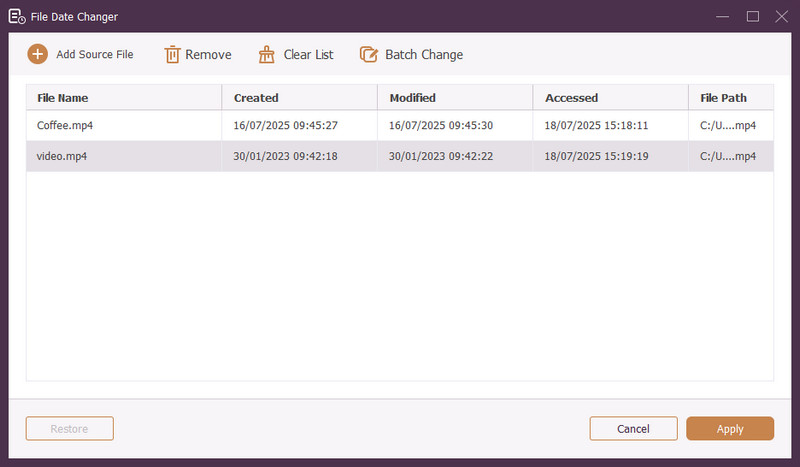Screen dimensions: 800x467
Task: Click the Remove trash bin icon
Action: click(173, 54)
